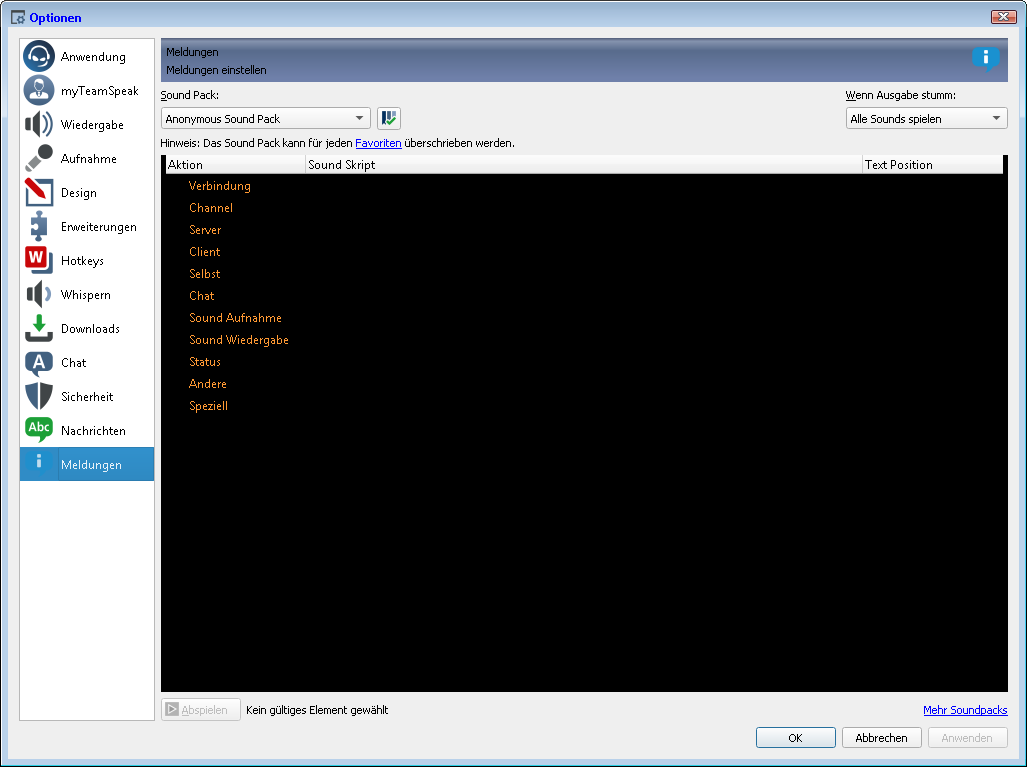Switch to the Sicherheit page
Viewport: 1027px width, 767px height.
[87, 397]
